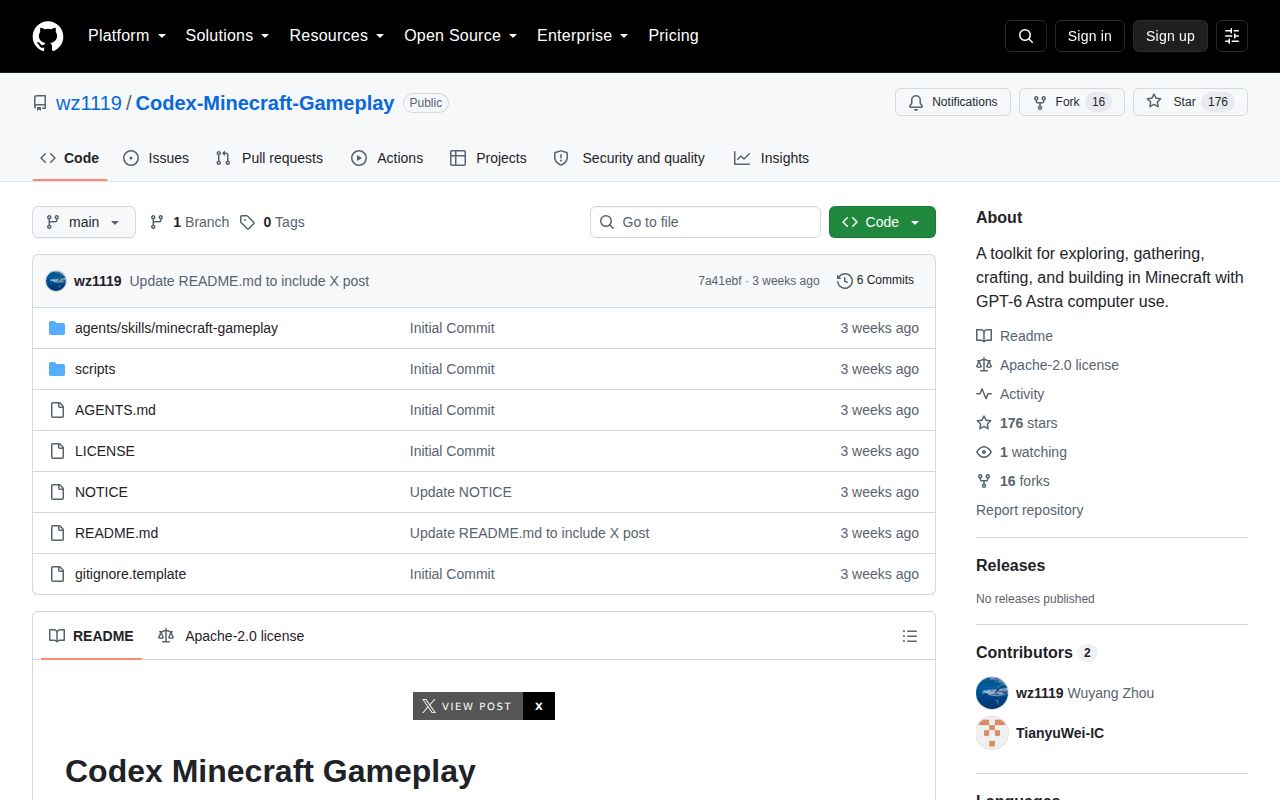Click the license scale icon in About
This screenshot has width=1280, height=800.
984,365
